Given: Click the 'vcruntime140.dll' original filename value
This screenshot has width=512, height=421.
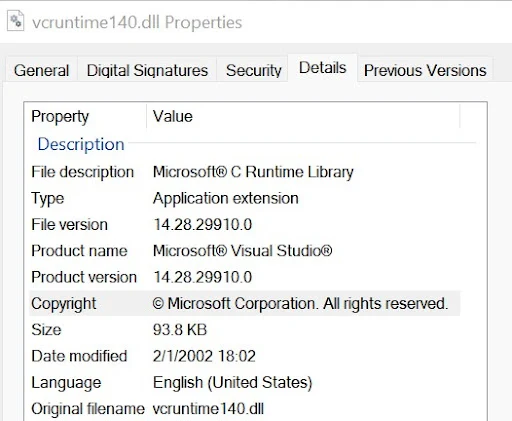Looking at the screenshot, I should (208, 409).
